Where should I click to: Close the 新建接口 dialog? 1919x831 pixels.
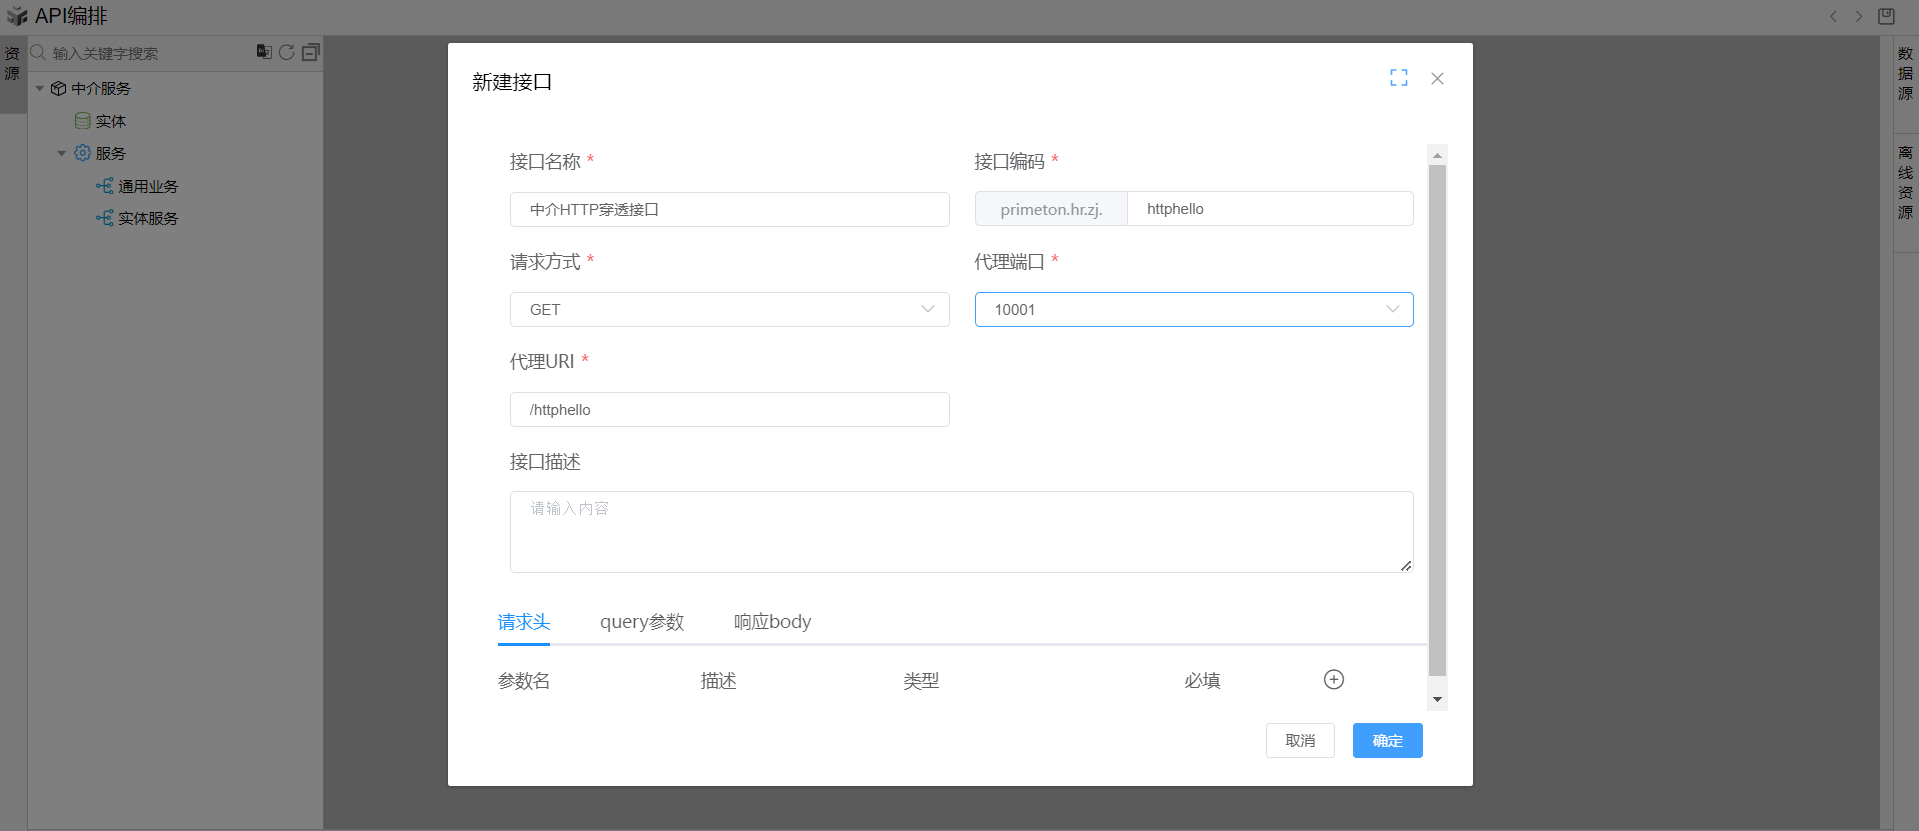pyautogui.click(x=1437, y=78)
